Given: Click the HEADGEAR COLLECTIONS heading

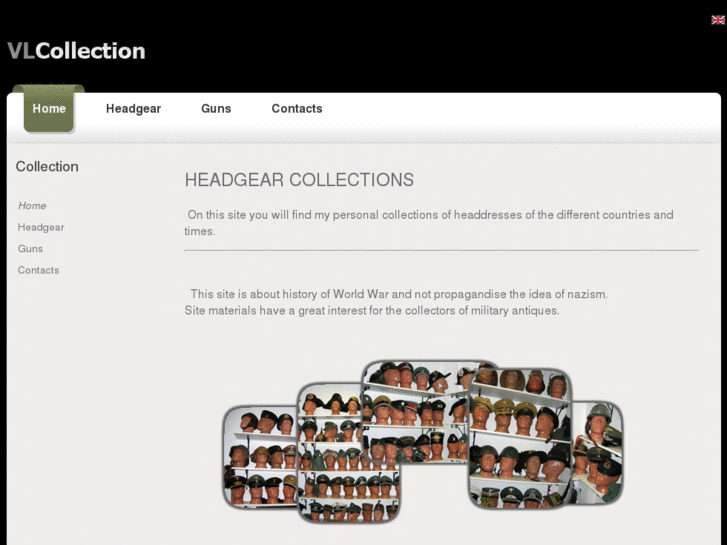Looking at the screenshot, I should pos(299,180).
